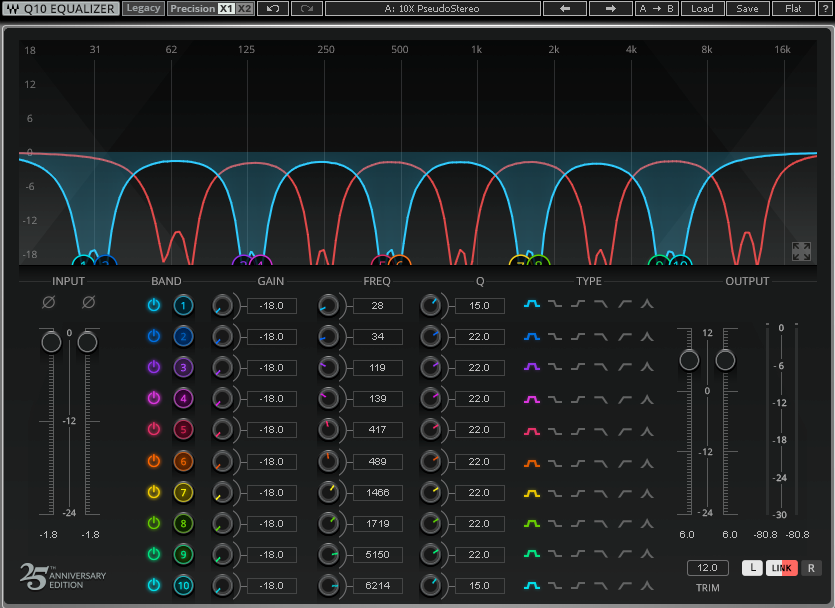This screenshot has height=608, width=835.
Task: Select high shelf type for band 8
Action: click(578, 524)
